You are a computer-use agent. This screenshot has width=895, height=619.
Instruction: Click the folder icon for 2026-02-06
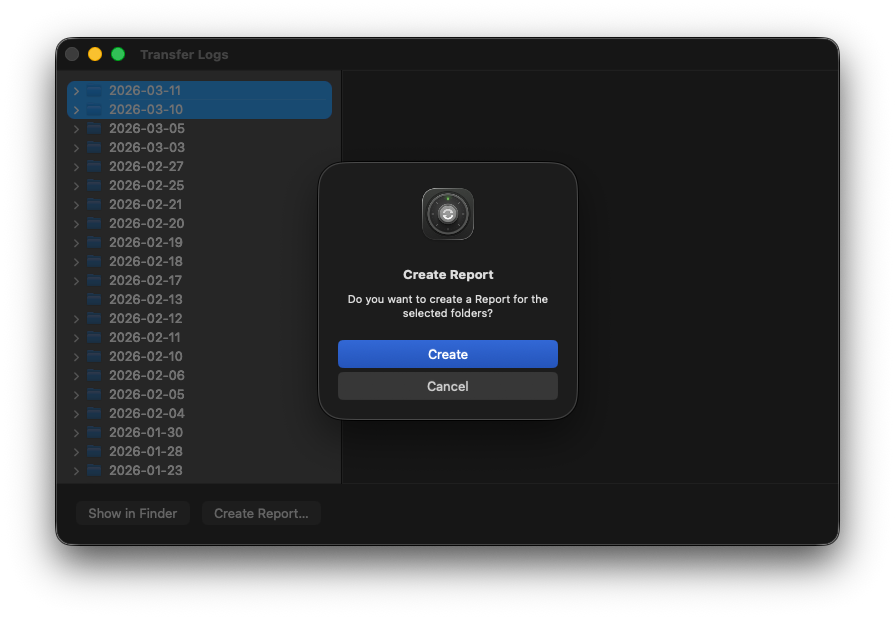point(94,376)
